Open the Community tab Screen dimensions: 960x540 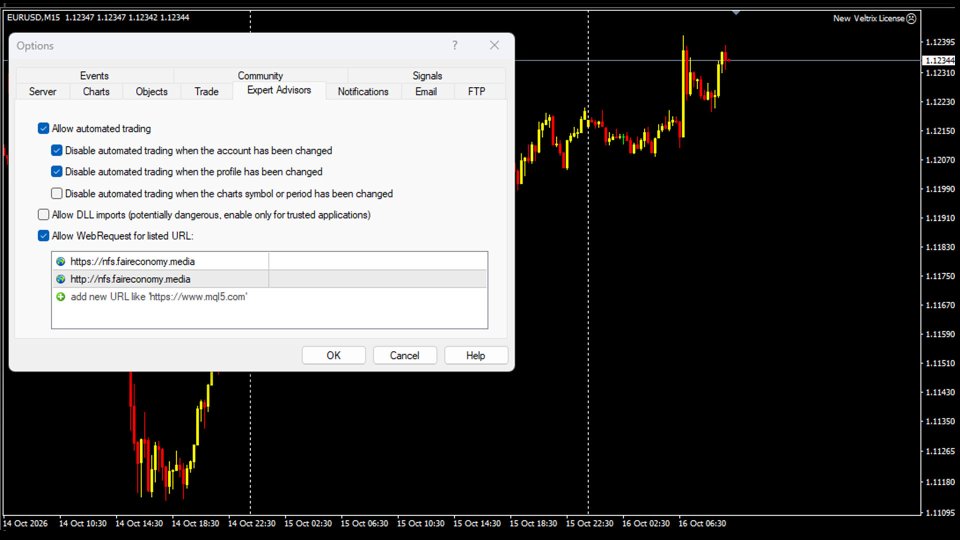pyautogui.click(x=260, y=75)
